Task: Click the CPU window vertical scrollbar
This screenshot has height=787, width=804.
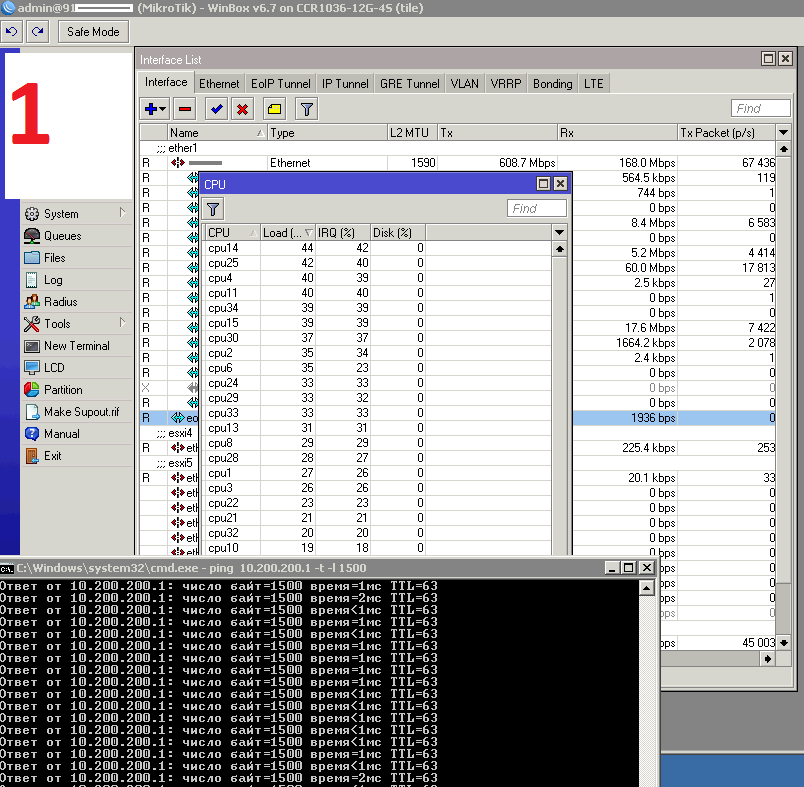Action: (559, 400)
